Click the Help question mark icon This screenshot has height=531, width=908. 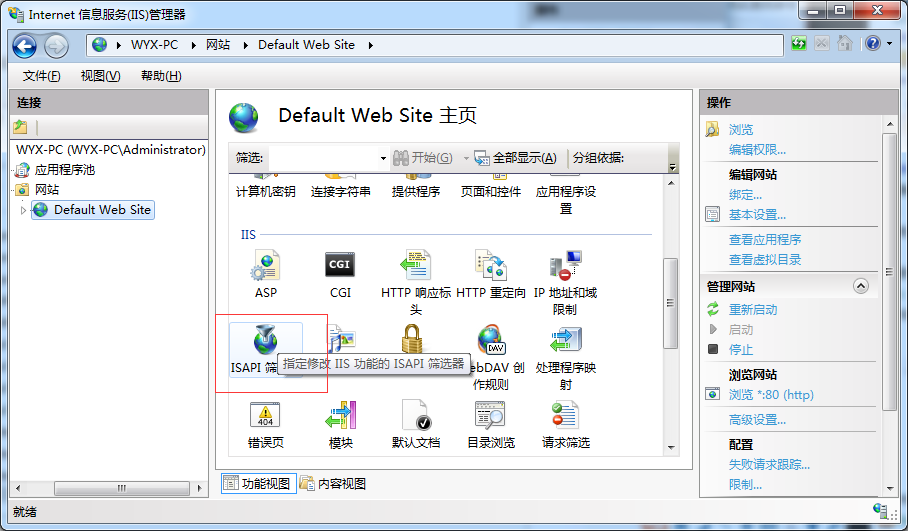click(873, 43)
